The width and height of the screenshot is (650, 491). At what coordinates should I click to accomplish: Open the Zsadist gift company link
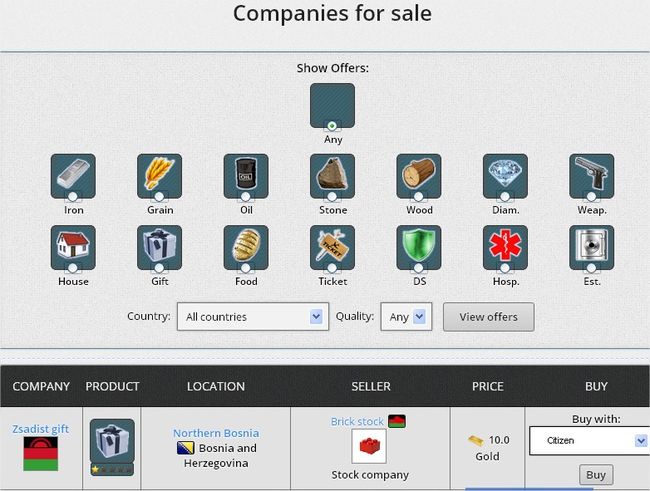(40, 429)
